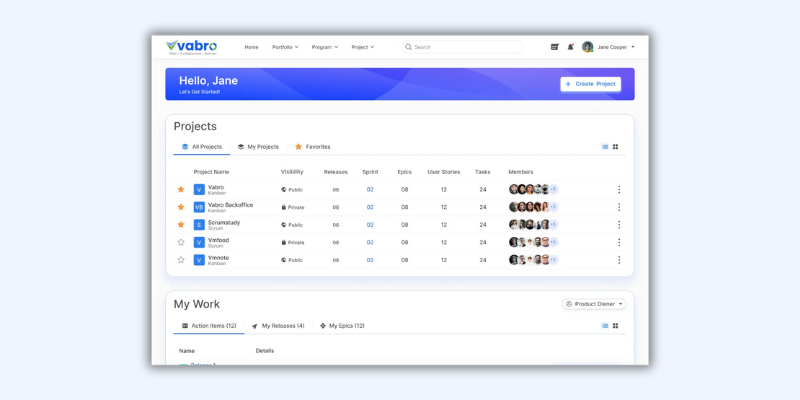Click the User Stories column header
The height and width of the screenshot is (400, 800).
tap(444, 172)
